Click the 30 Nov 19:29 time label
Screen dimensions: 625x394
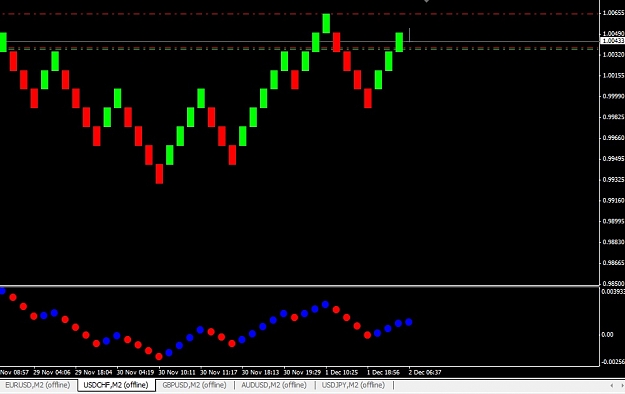302,372
